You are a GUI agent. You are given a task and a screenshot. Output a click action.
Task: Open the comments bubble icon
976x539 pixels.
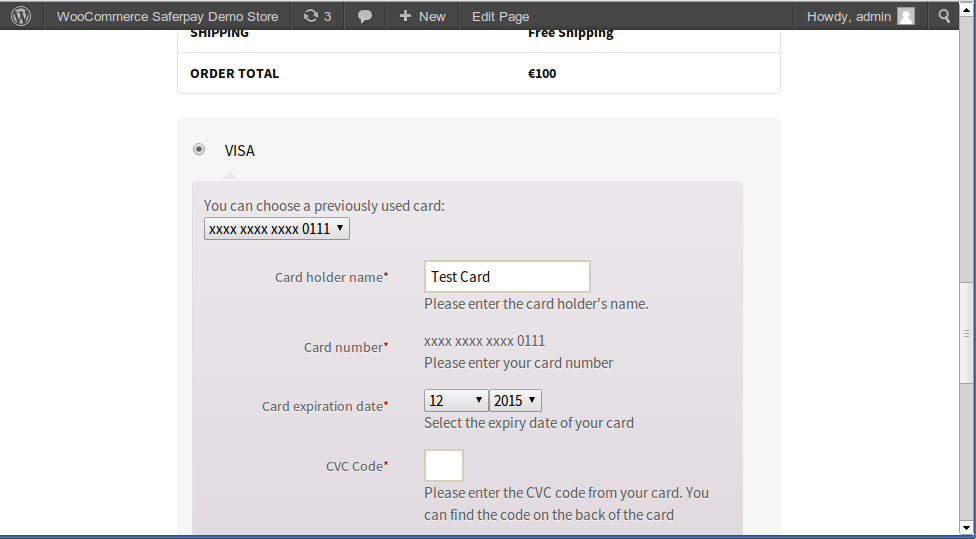365,16
